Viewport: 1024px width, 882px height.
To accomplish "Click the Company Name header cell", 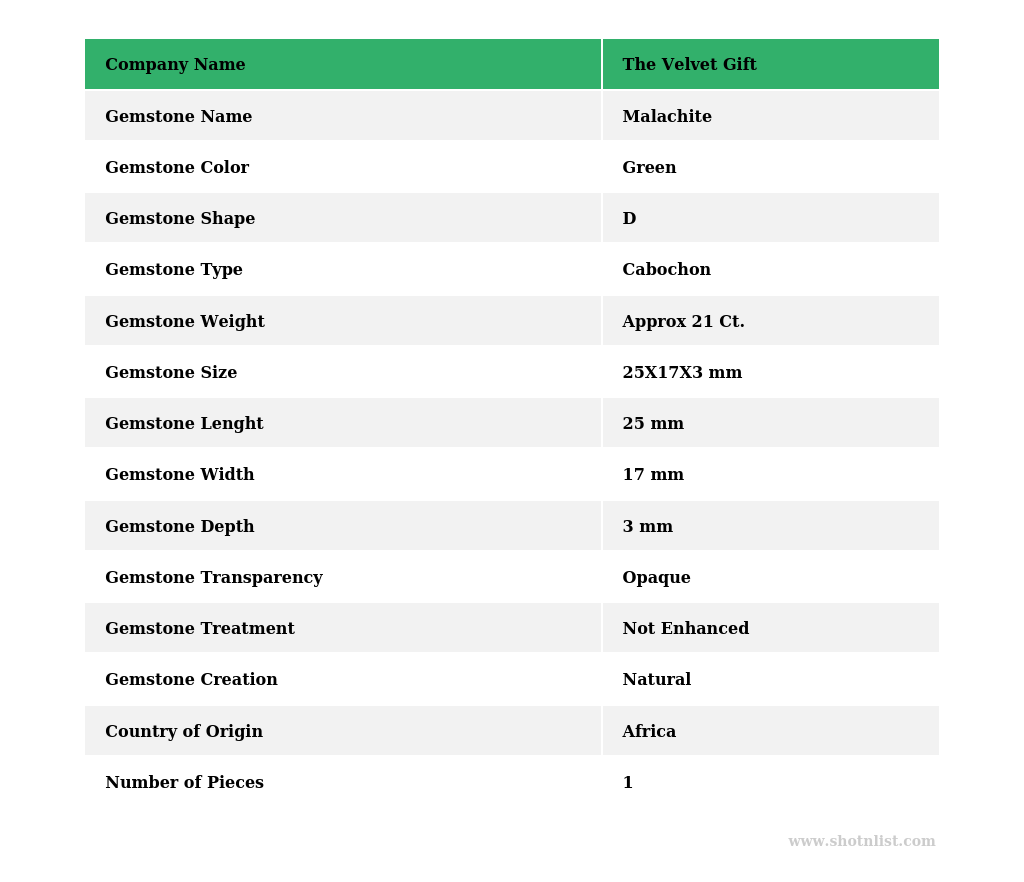I will (x=175, y=65).
